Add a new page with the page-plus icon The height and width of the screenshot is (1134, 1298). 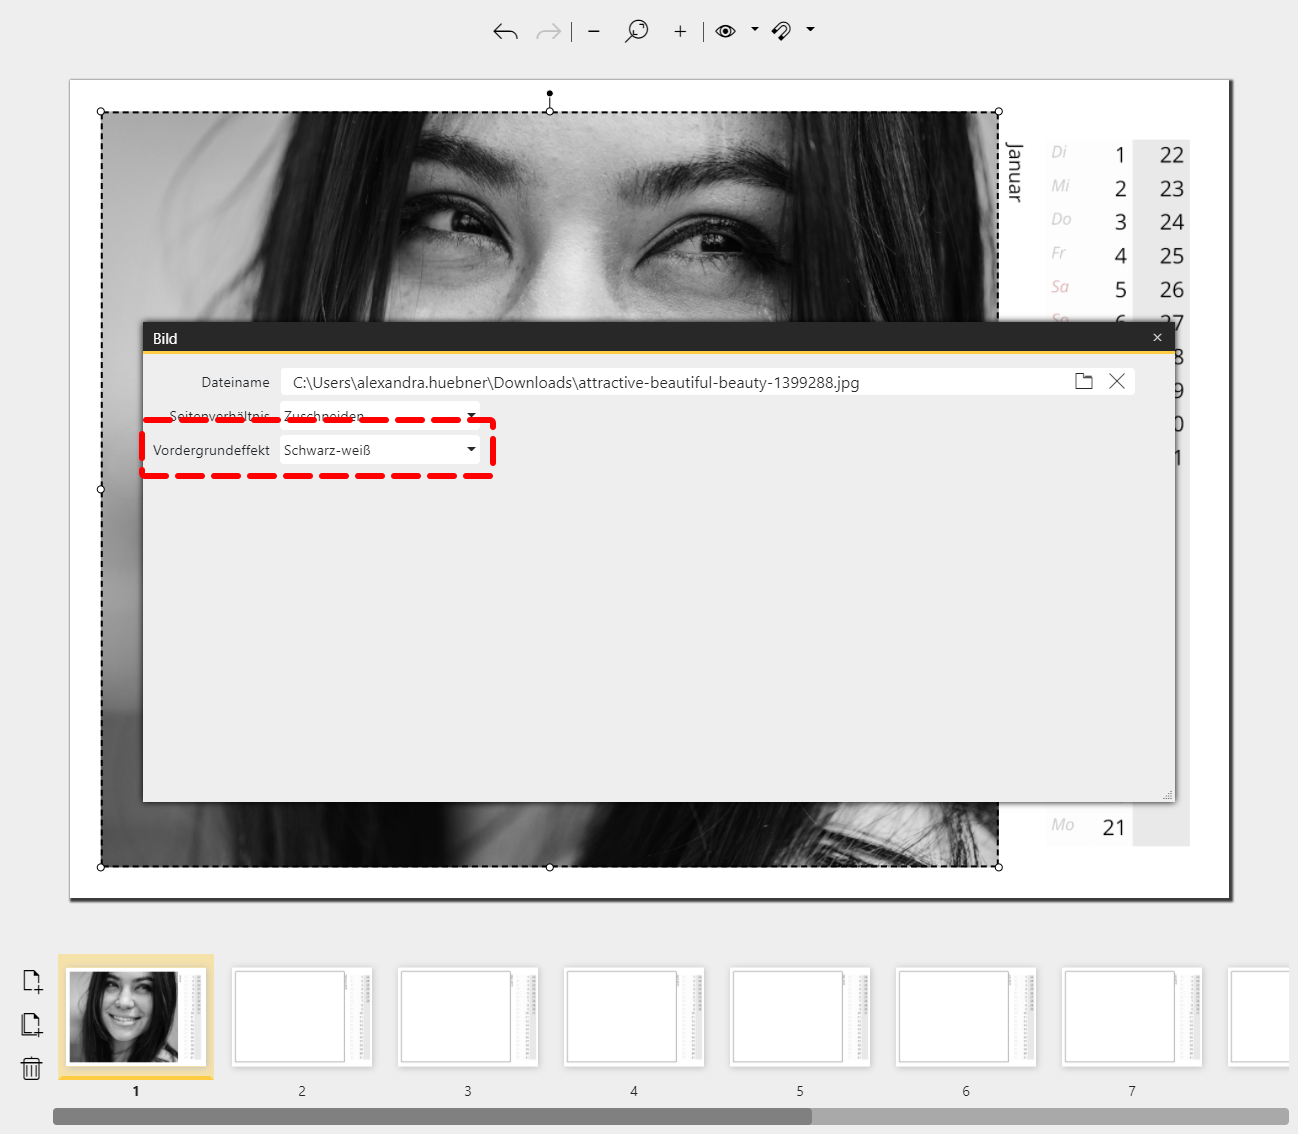coord(32,981)
